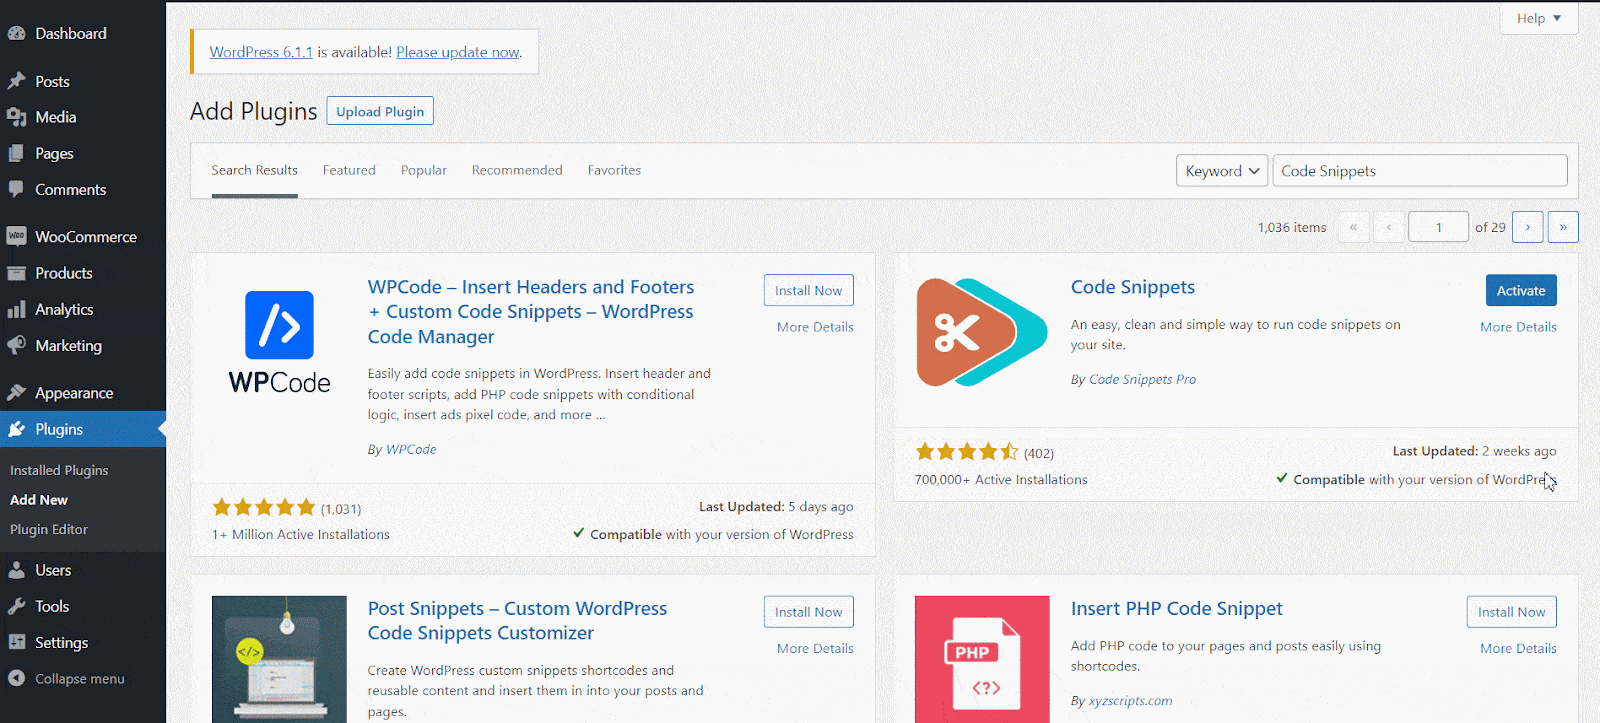
Task: Click the Media icon in sidebar
Action: (16, 117)
